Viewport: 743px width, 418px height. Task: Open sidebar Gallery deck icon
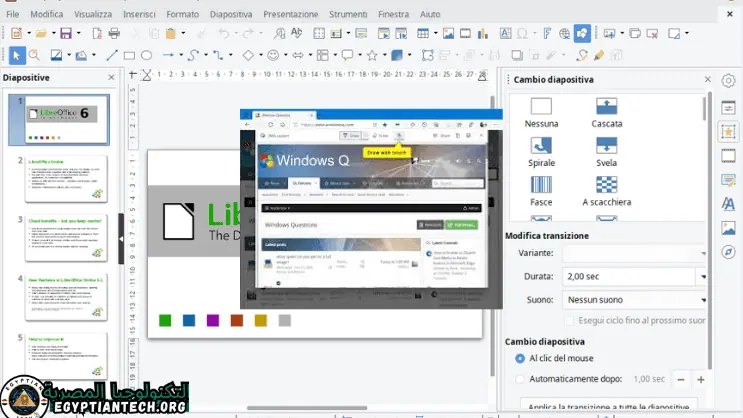[x=728, y=228]
